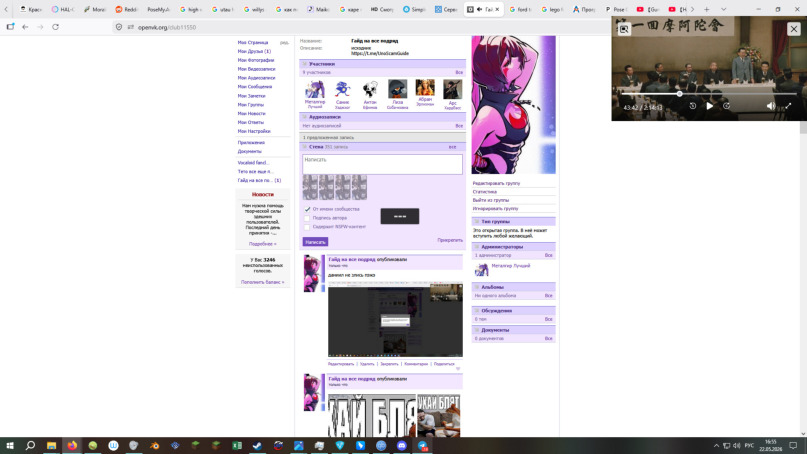Click the 'Написать' post text field
This screenshot has width=807, height=454.
tap(382, 164)
